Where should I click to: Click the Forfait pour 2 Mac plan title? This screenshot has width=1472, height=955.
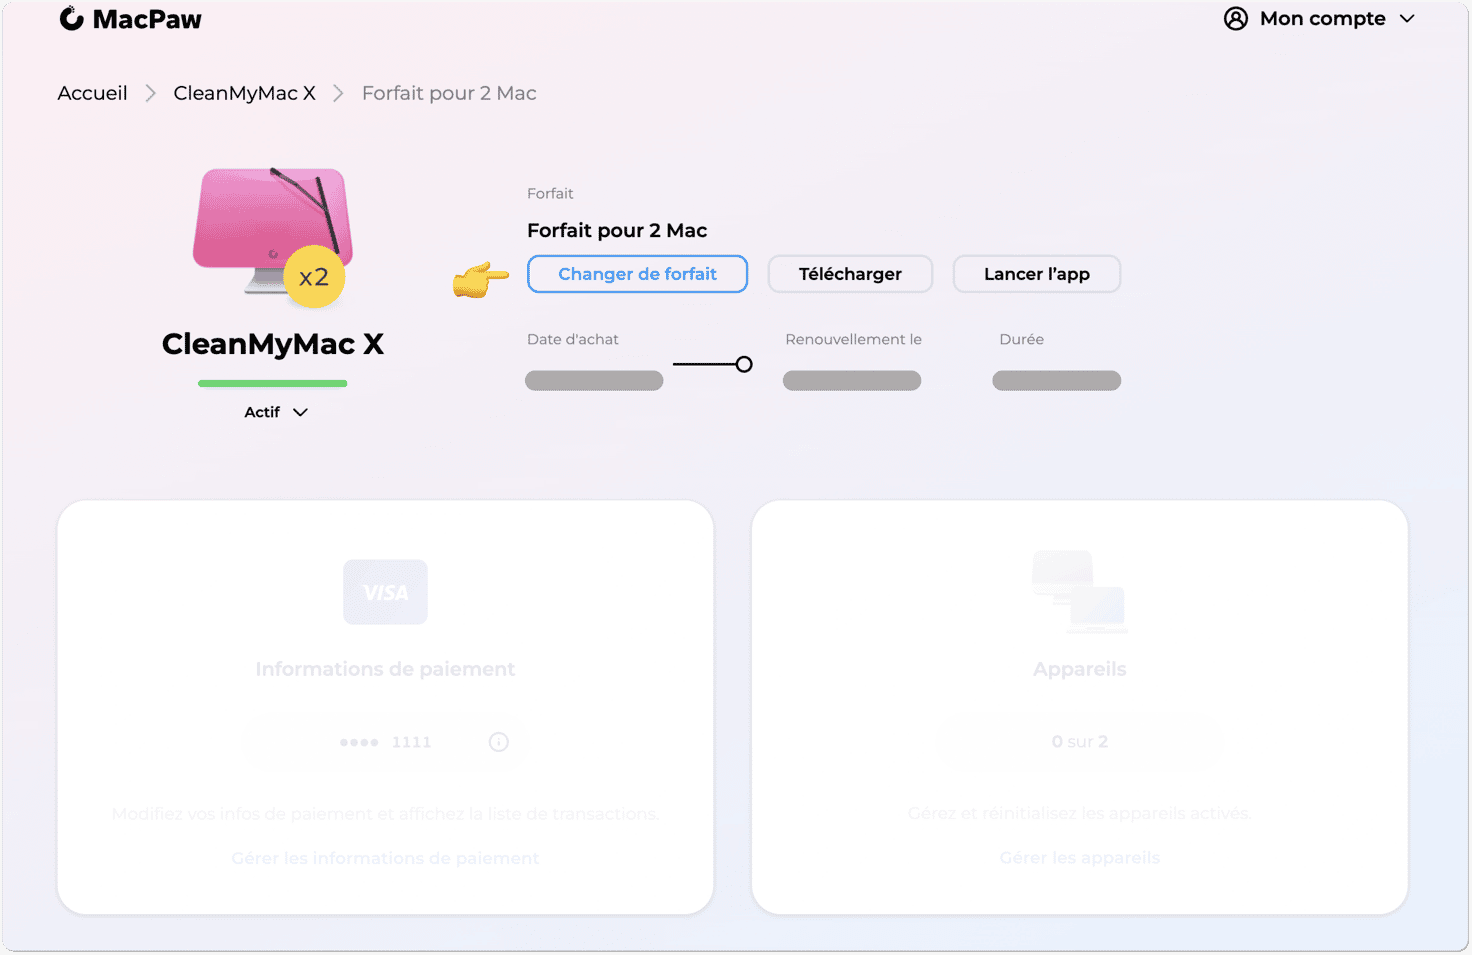click(617, 231)
